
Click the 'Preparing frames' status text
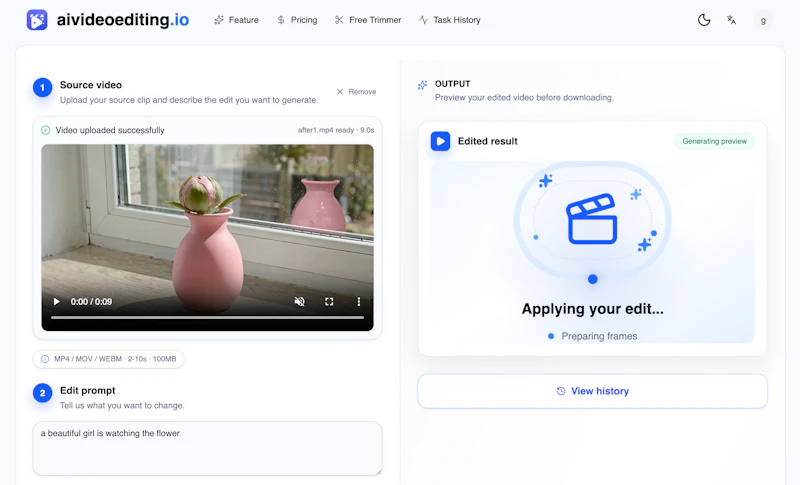tap(599, 336)
